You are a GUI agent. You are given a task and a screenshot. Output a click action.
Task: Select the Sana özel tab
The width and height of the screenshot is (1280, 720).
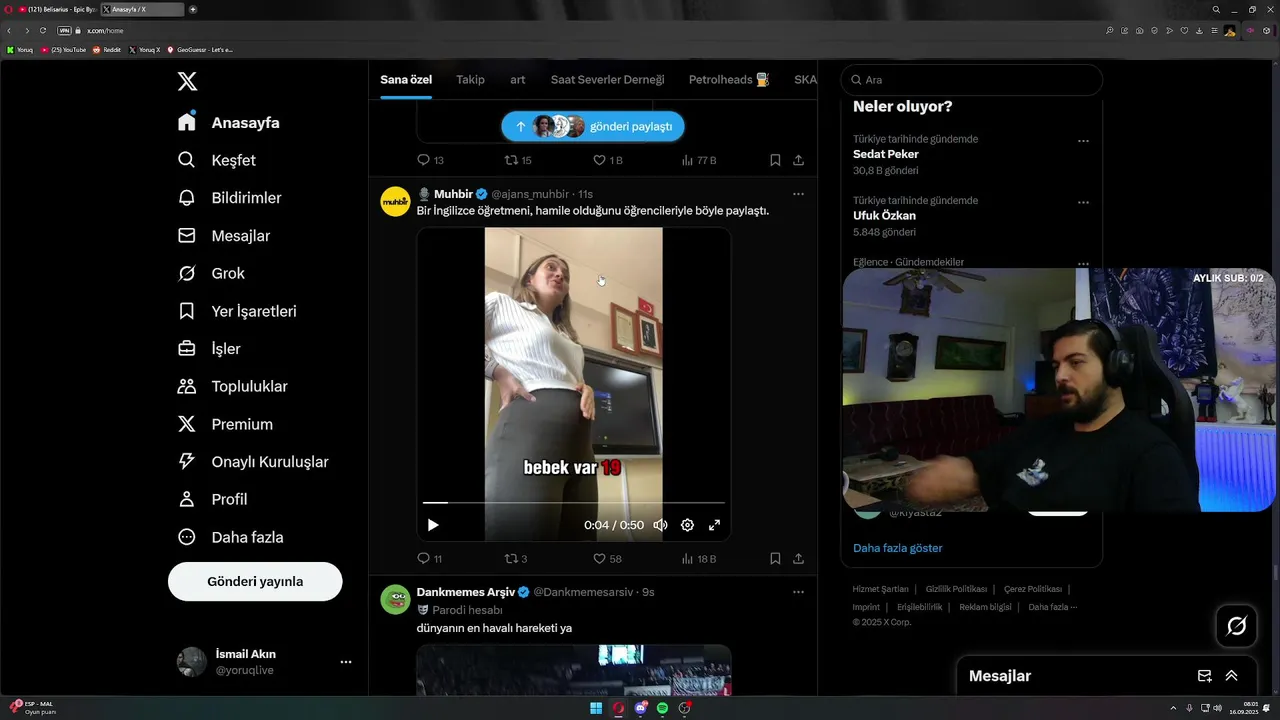click(406, 79)
